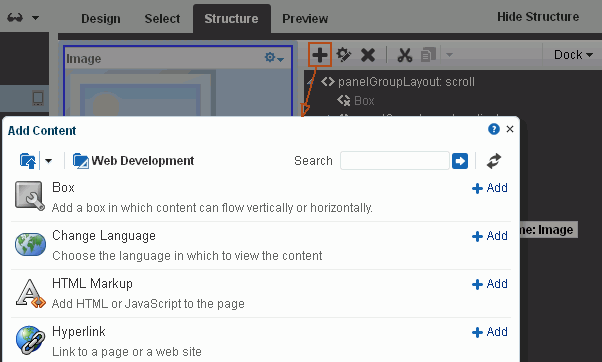Screen dimensions: 602x362
Task: Click the blue search arrow button
Action: 460,161
